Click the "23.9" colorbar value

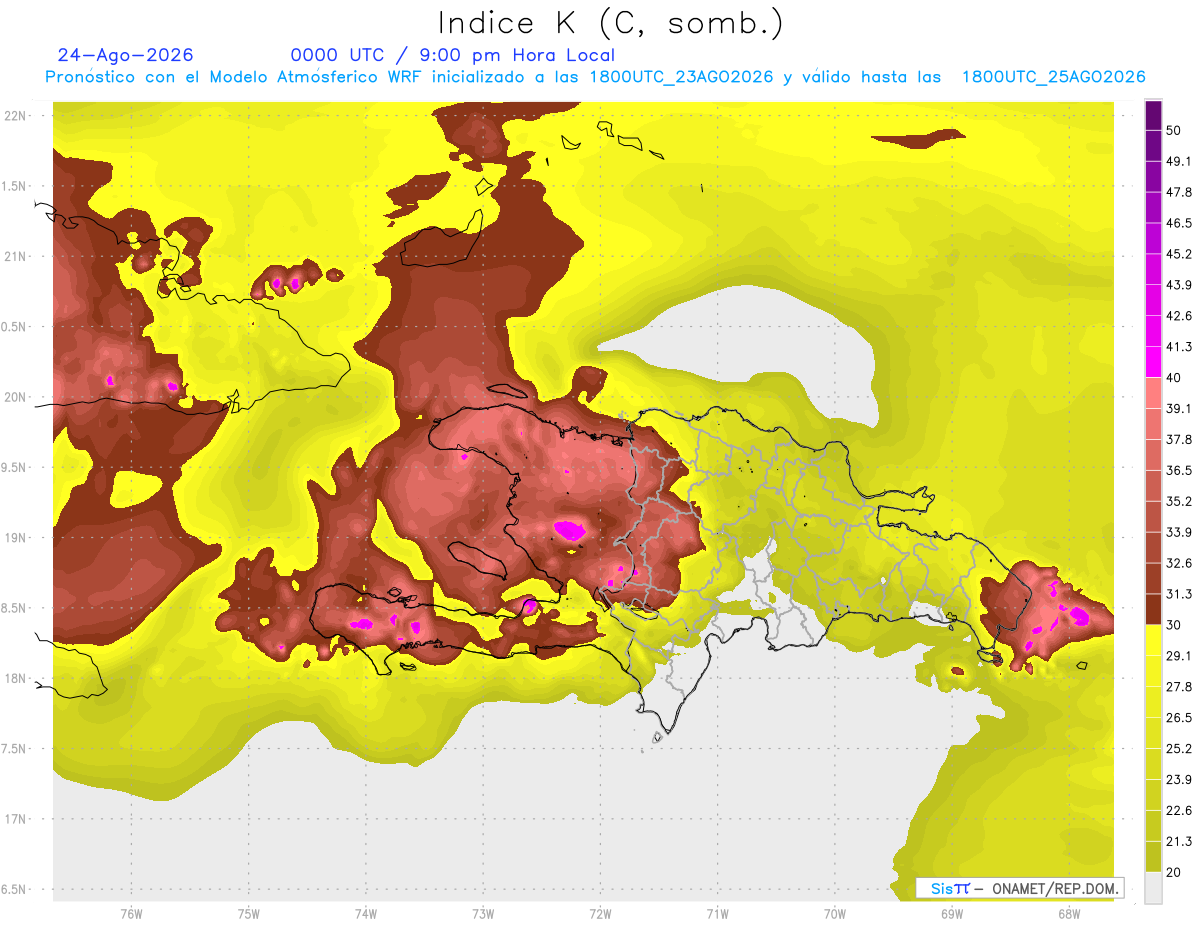(x=1179, y=779)
